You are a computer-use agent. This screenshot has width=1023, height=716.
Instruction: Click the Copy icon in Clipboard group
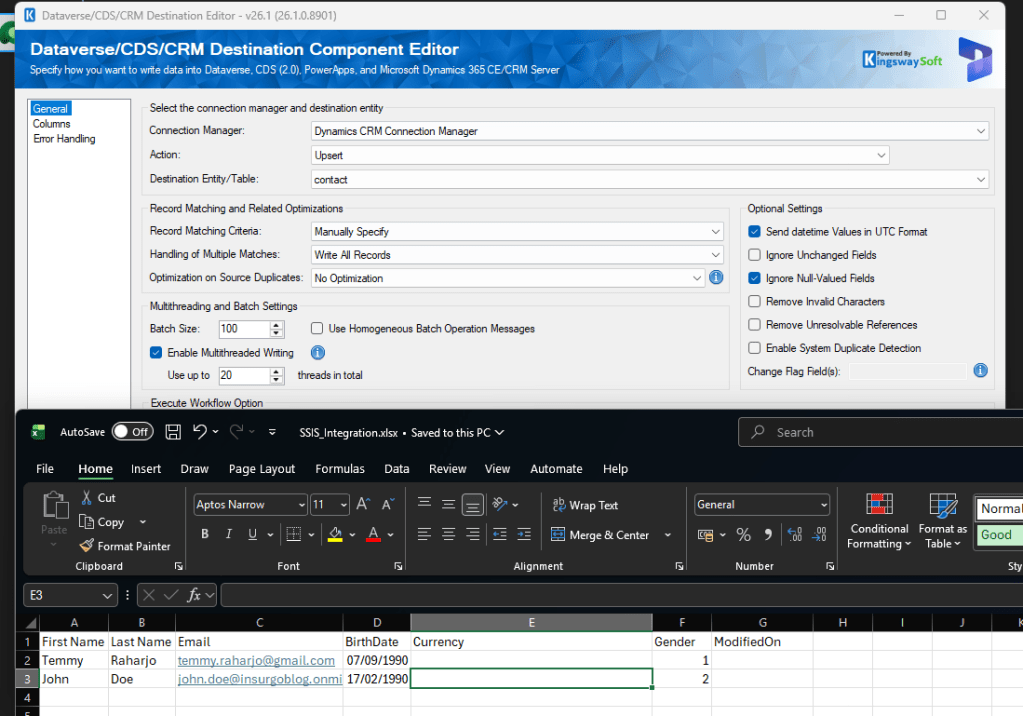coord(87,522)
